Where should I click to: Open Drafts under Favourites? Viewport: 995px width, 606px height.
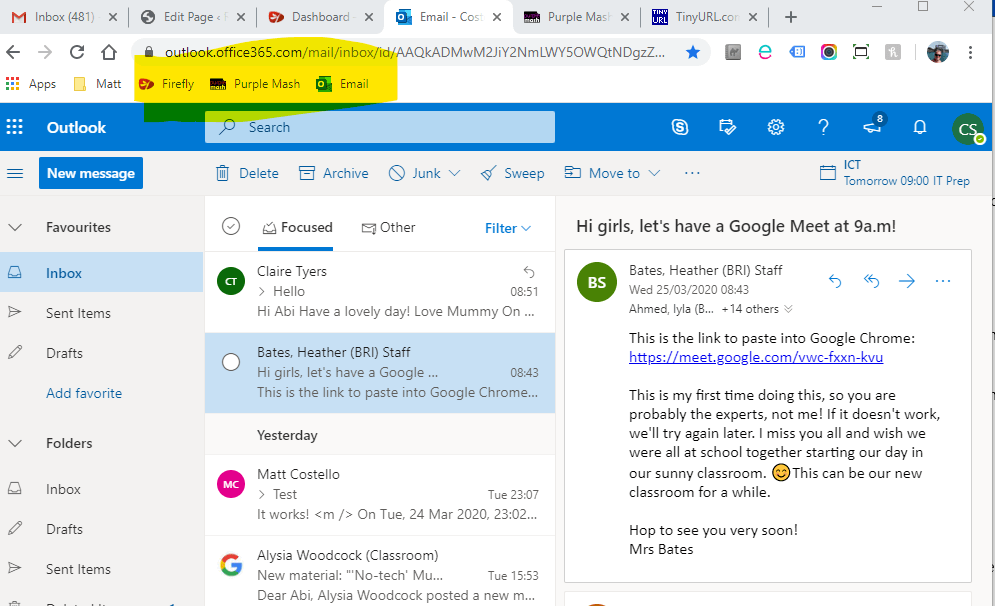click(x=102, y=353)
